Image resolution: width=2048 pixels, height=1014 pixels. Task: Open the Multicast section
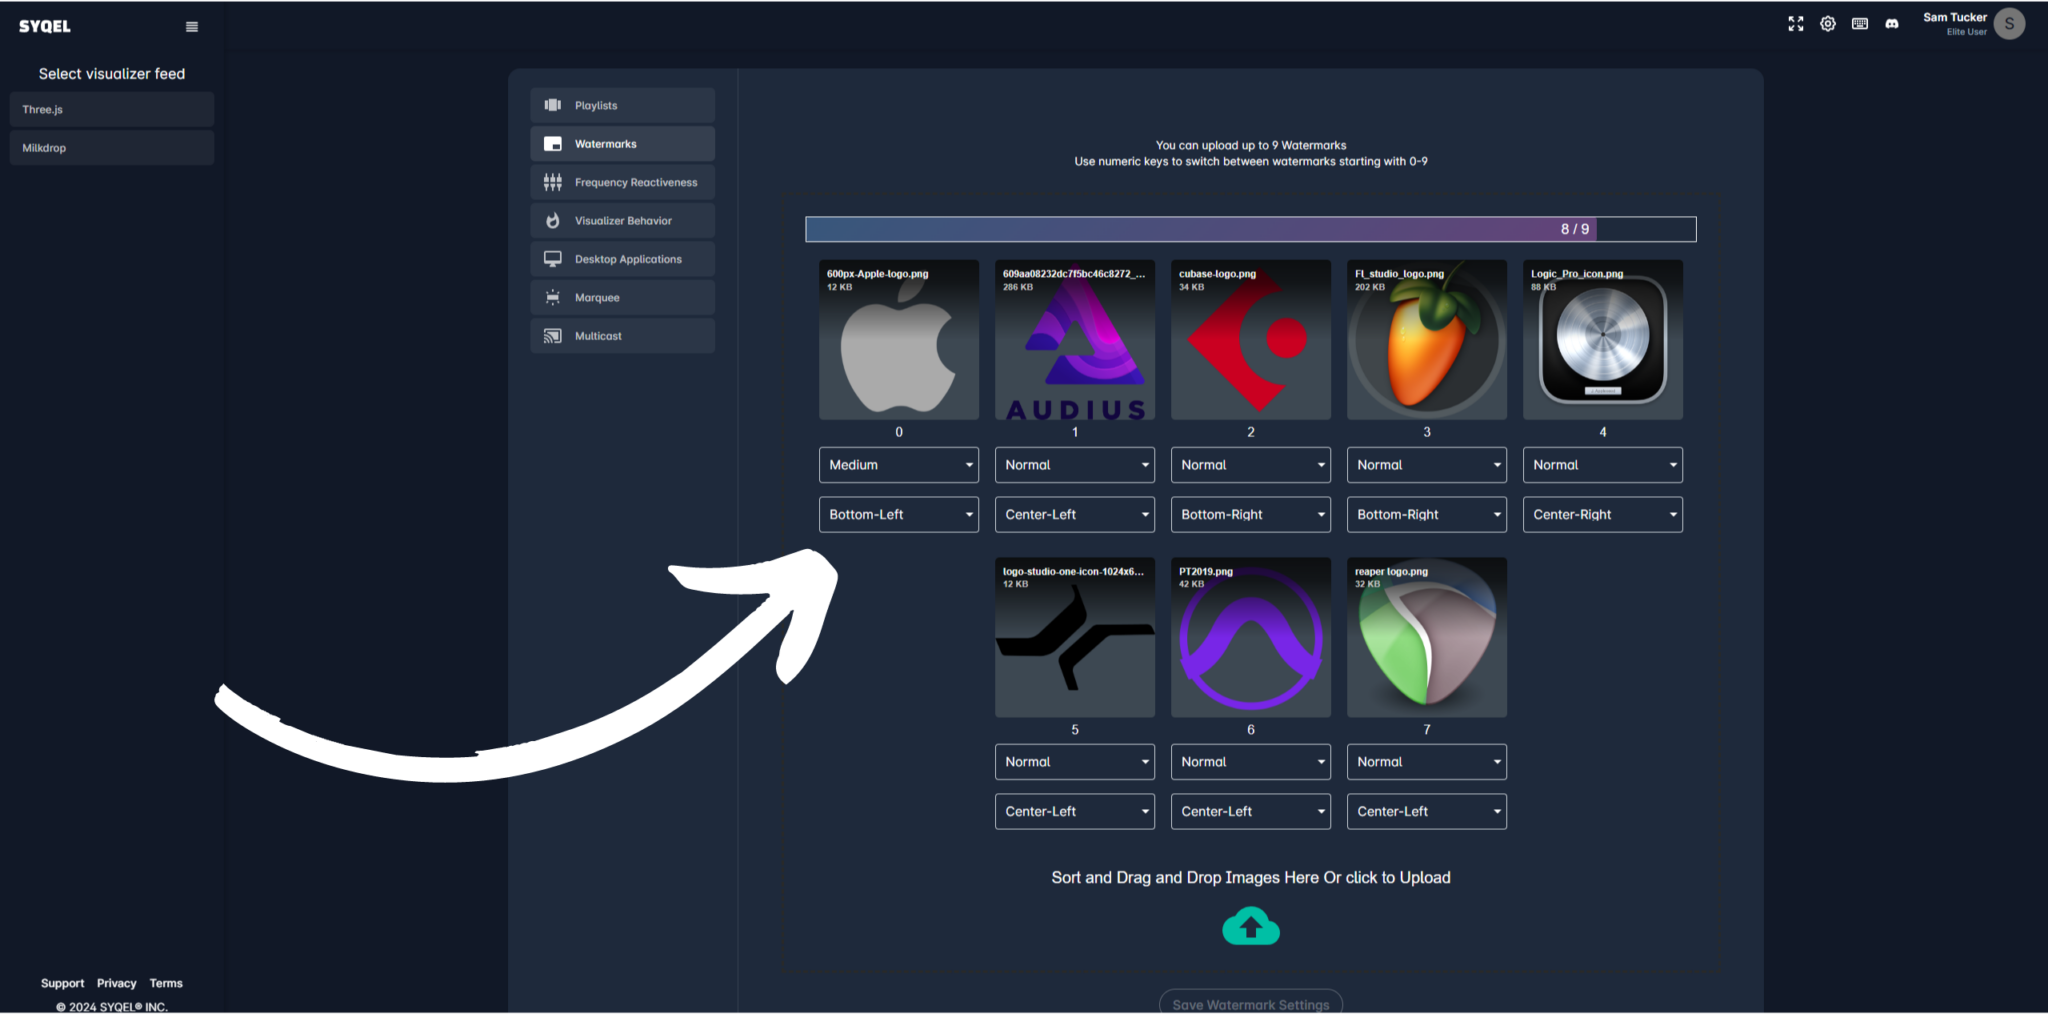click(x=622, y=335)
